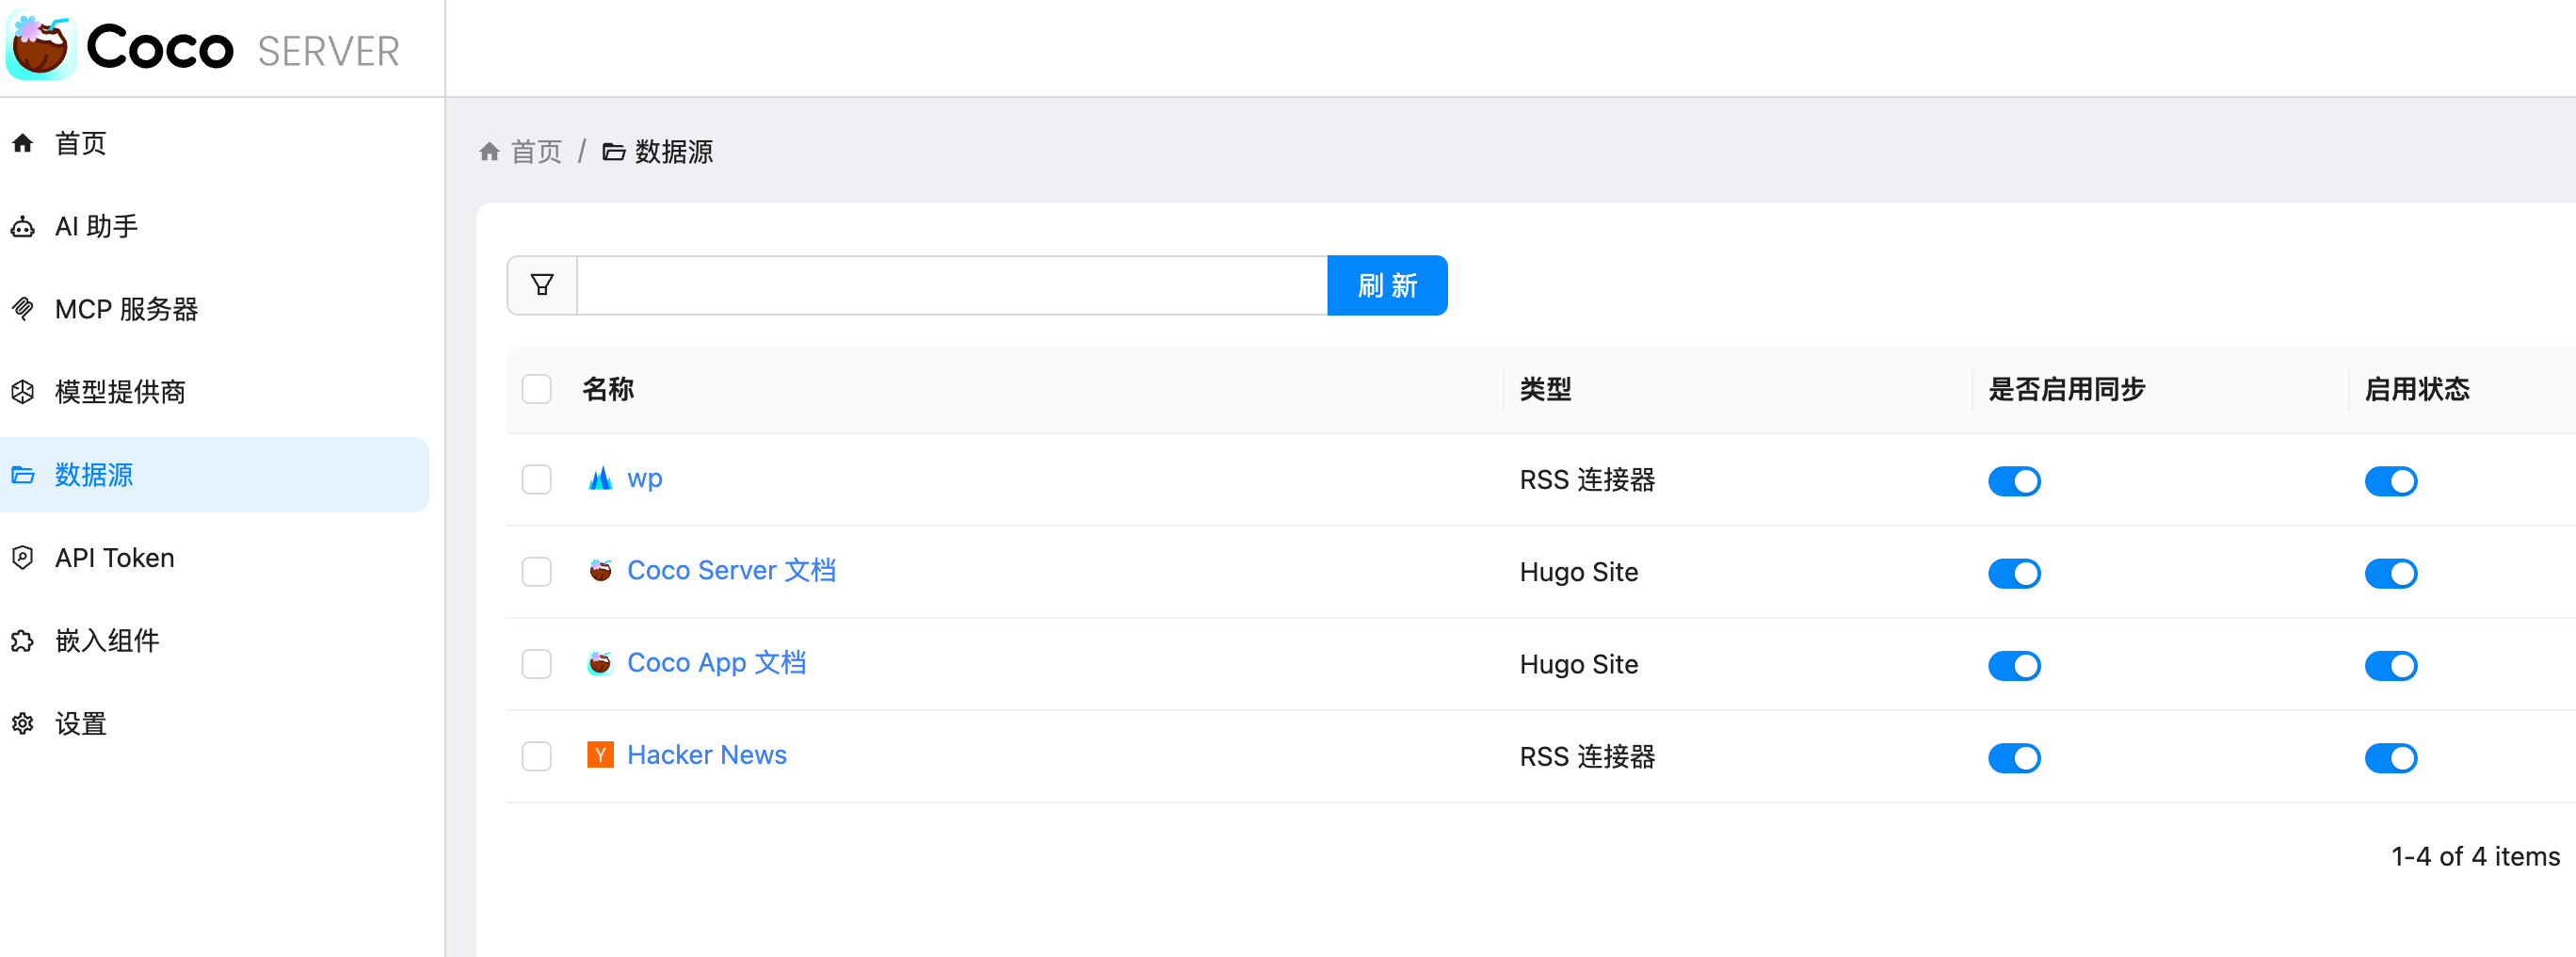Click the 1-4 of 4 items text
This screenshot has height=957, width=2576.
2475,857
